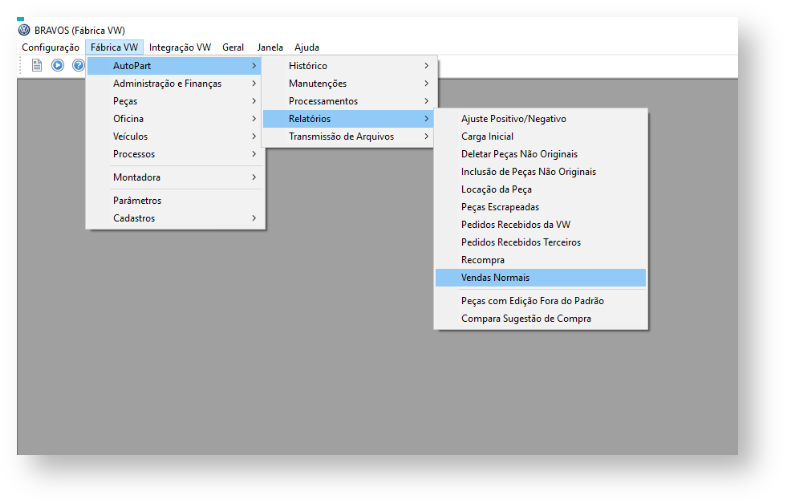Open the Veículos submenu

click(175, 136)
